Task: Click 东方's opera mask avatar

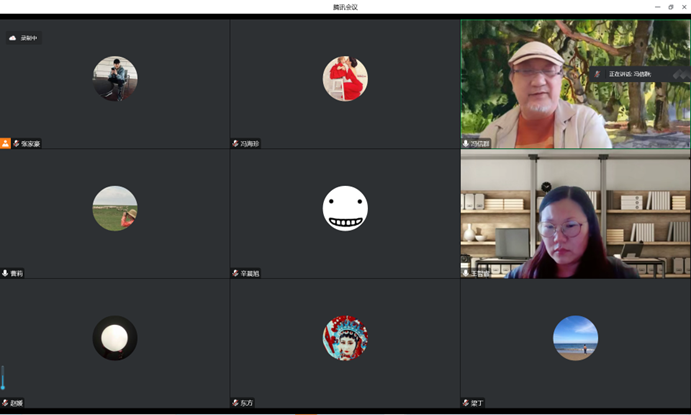Action: click(345, 338)
